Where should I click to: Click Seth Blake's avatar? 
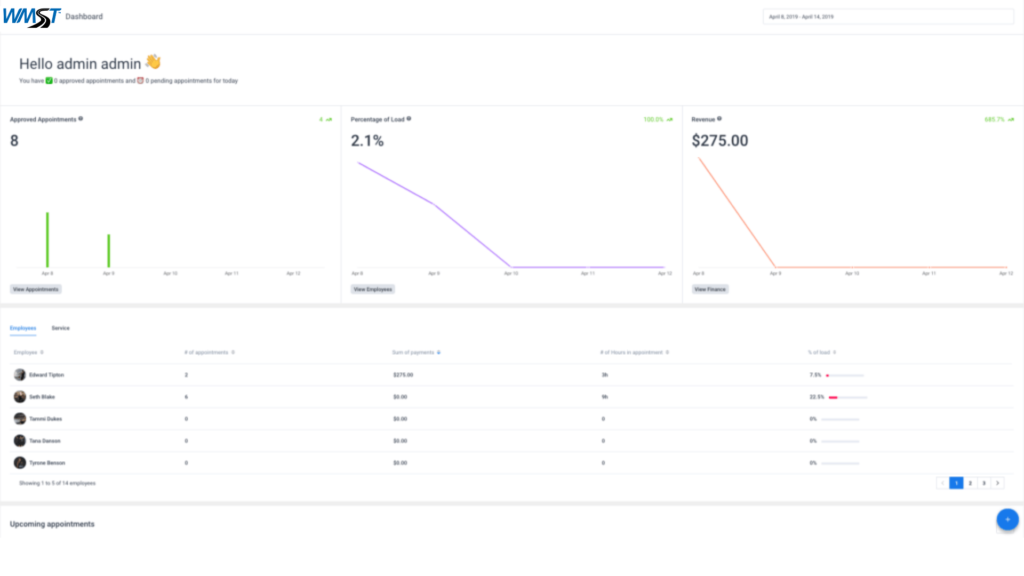[x=20, y=397]
